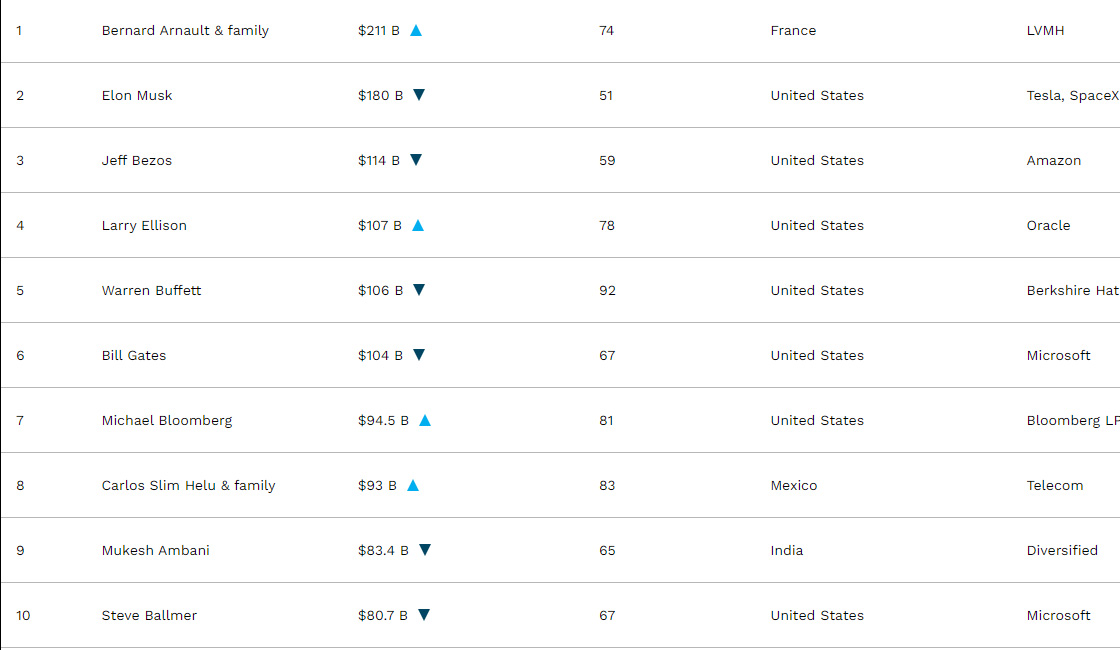Open Carlos Slim Helu & family entry
Screen dimensions: 1120x650
[188, 486]
